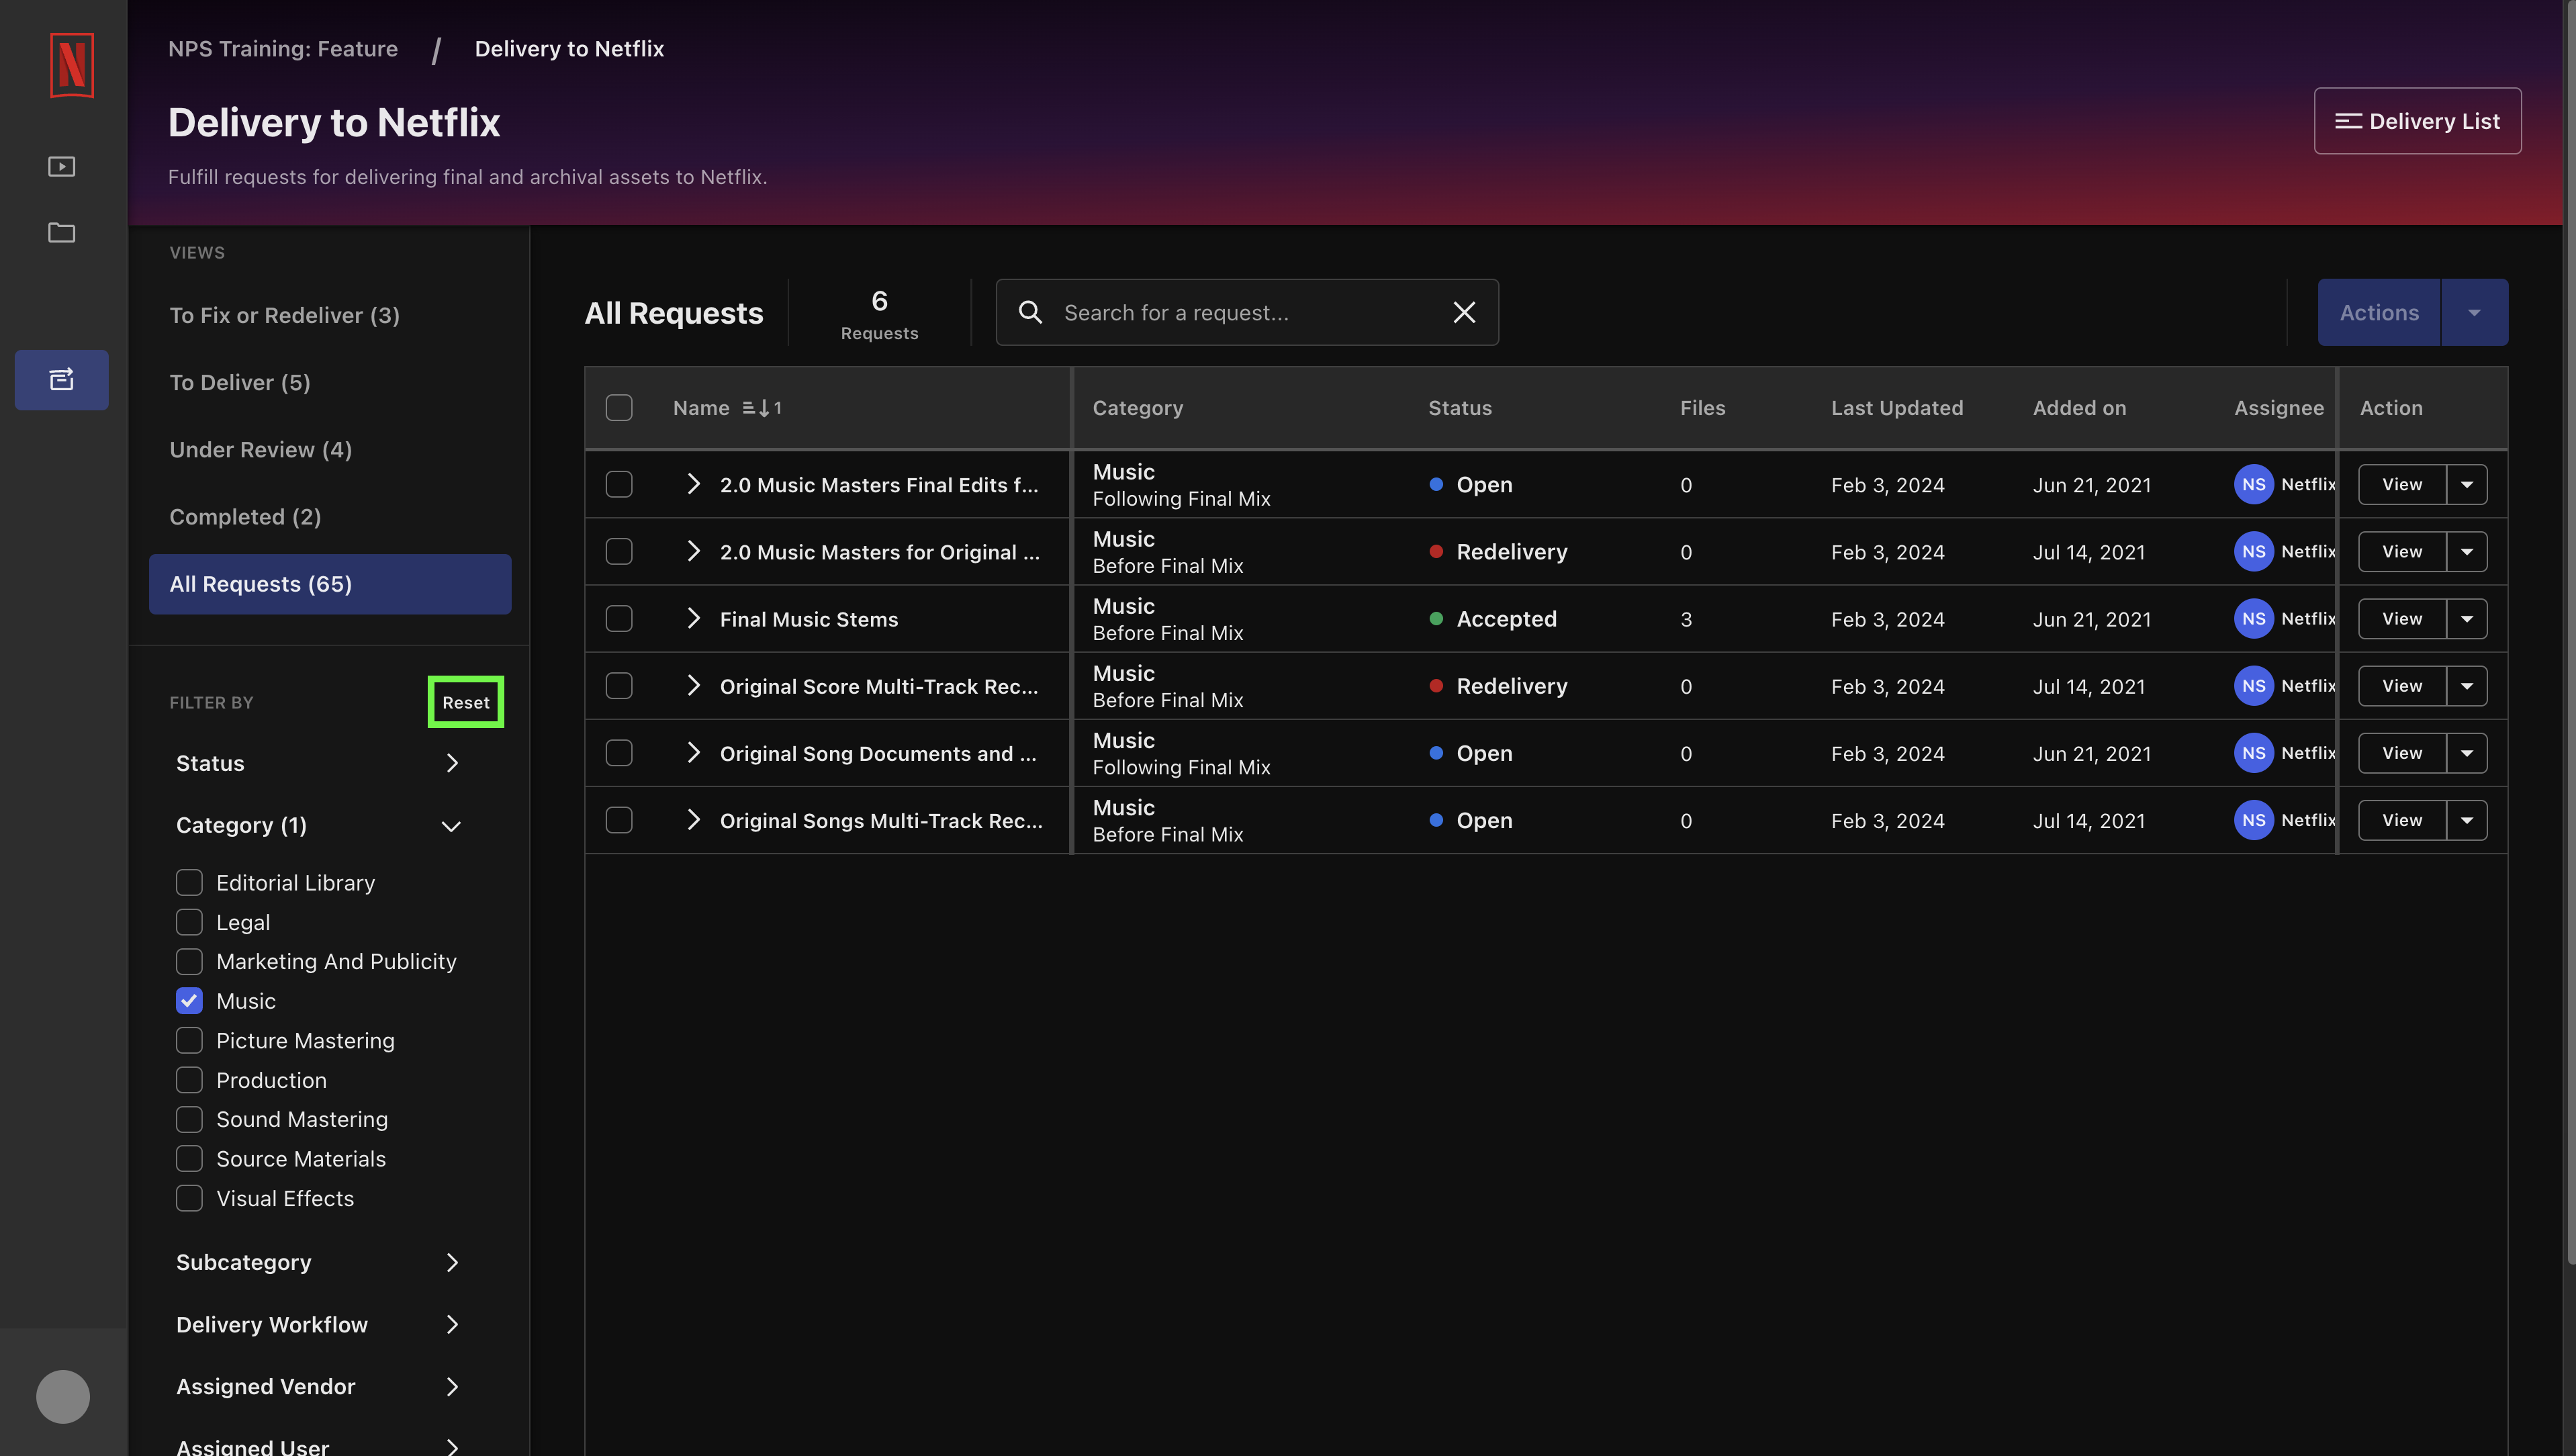Open the folder sidebar icon
The image size is (2576, 1456).
coord(62,232)
